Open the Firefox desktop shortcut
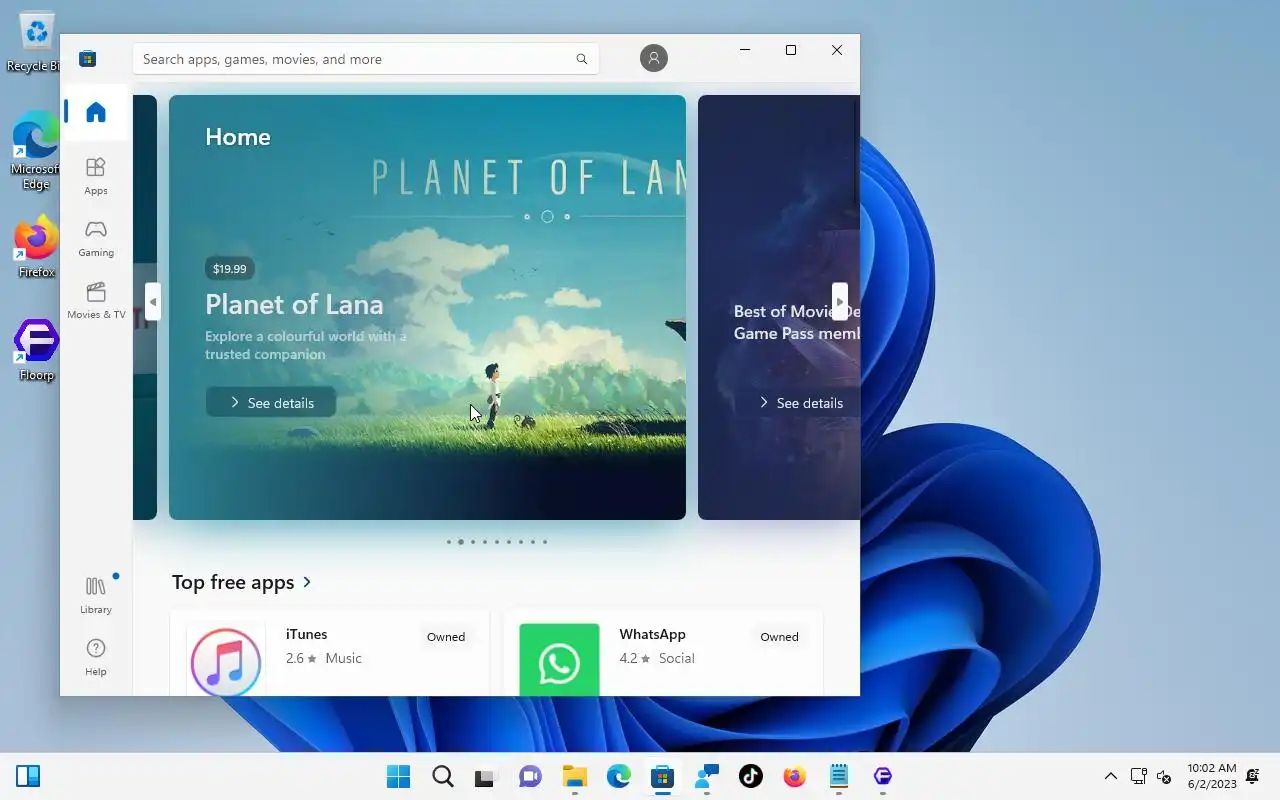Image resolution: width=1280 pixels, height=800 pixels. (36, 246)
